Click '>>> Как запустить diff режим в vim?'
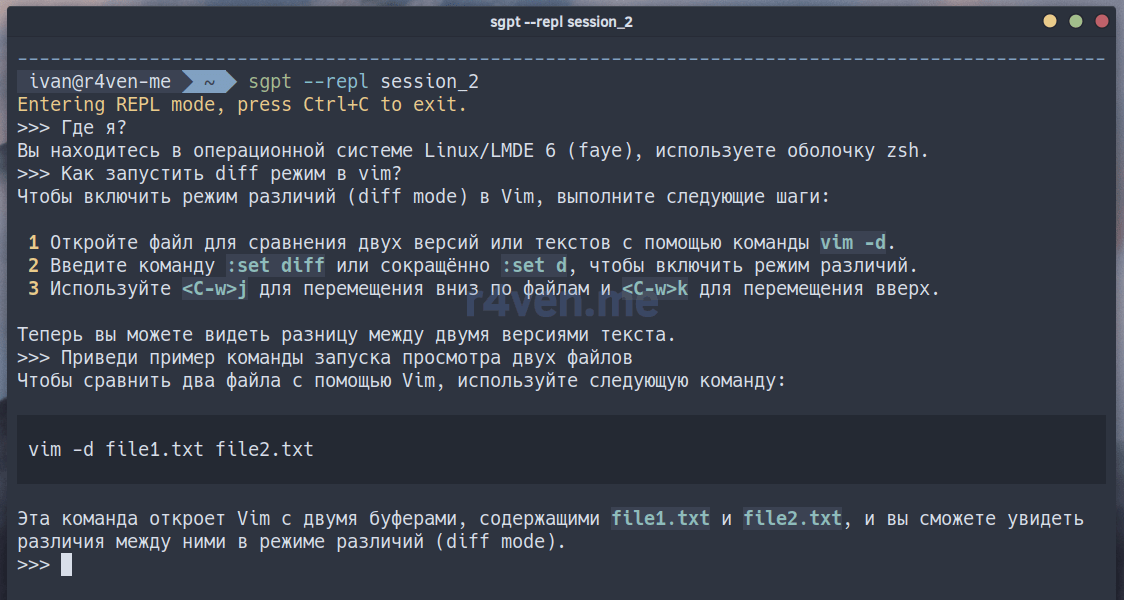 [x=209, y=174]
